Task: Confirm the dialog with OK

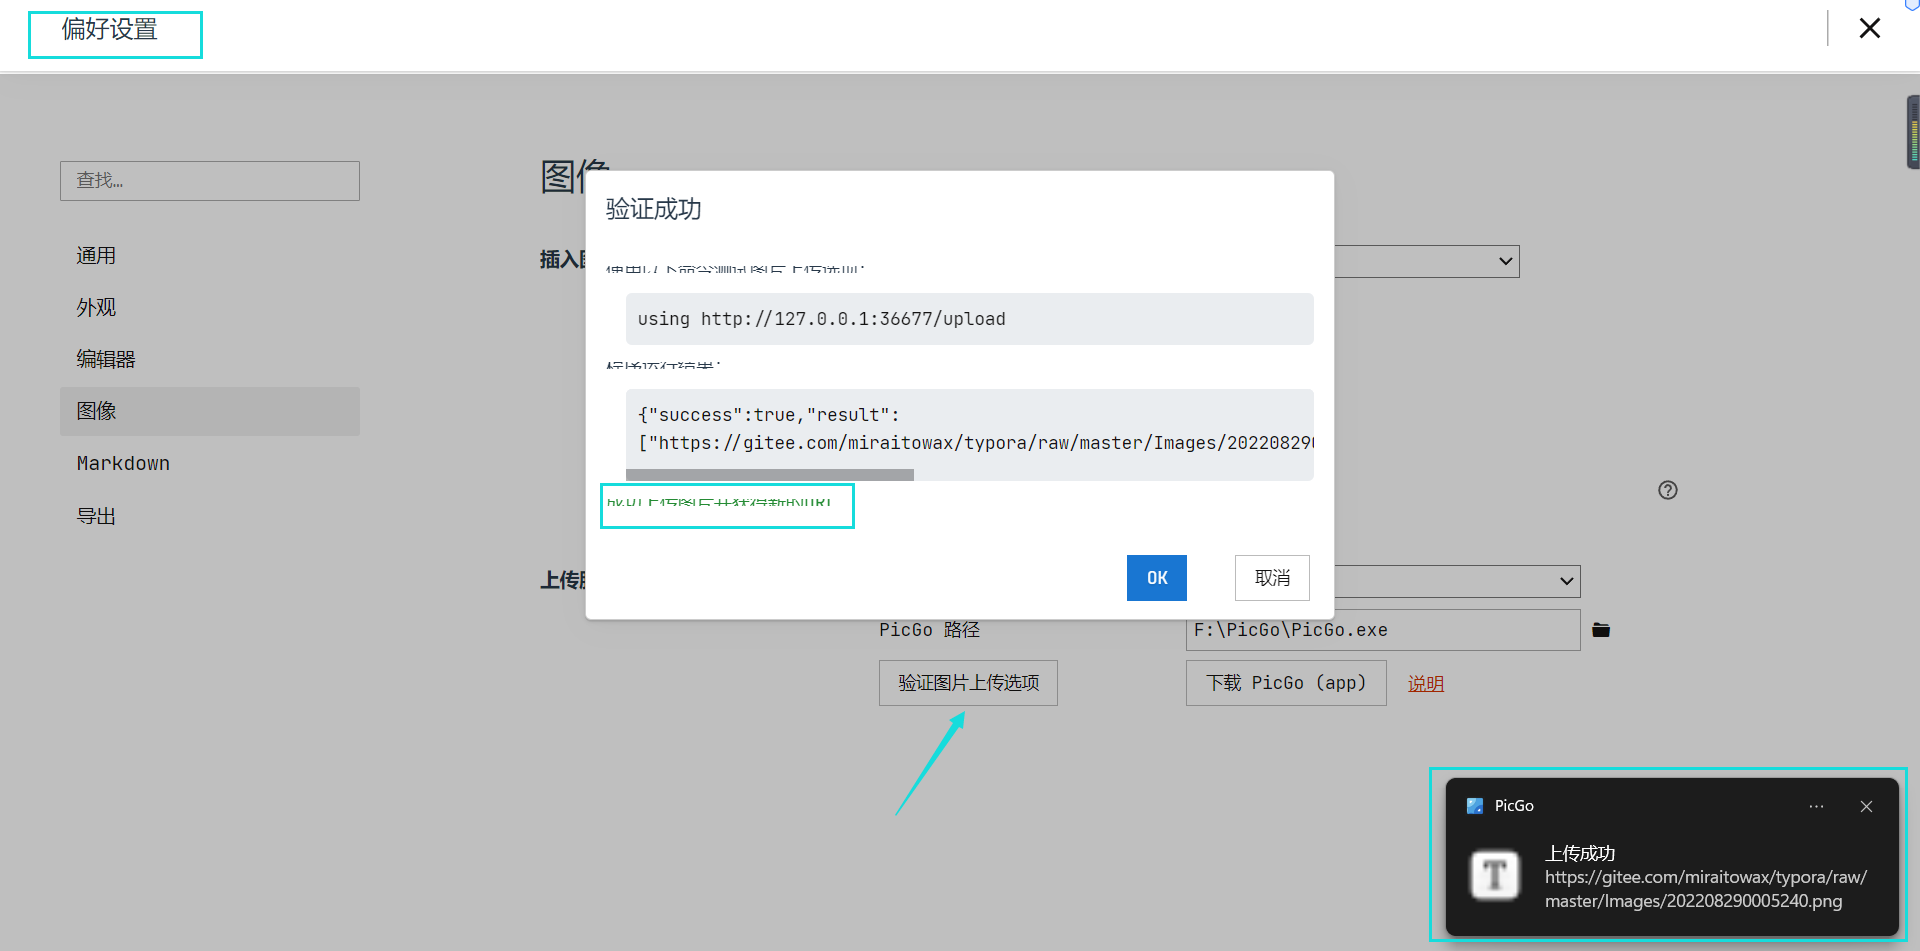Action: 1157,578
